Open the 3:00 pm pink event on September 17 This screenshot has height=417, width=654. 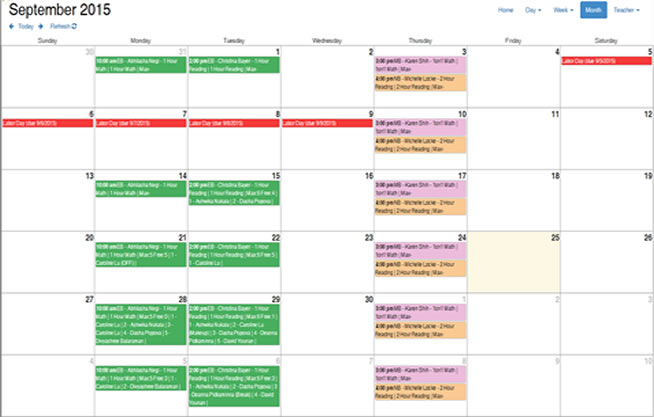[x=420, y=189]
